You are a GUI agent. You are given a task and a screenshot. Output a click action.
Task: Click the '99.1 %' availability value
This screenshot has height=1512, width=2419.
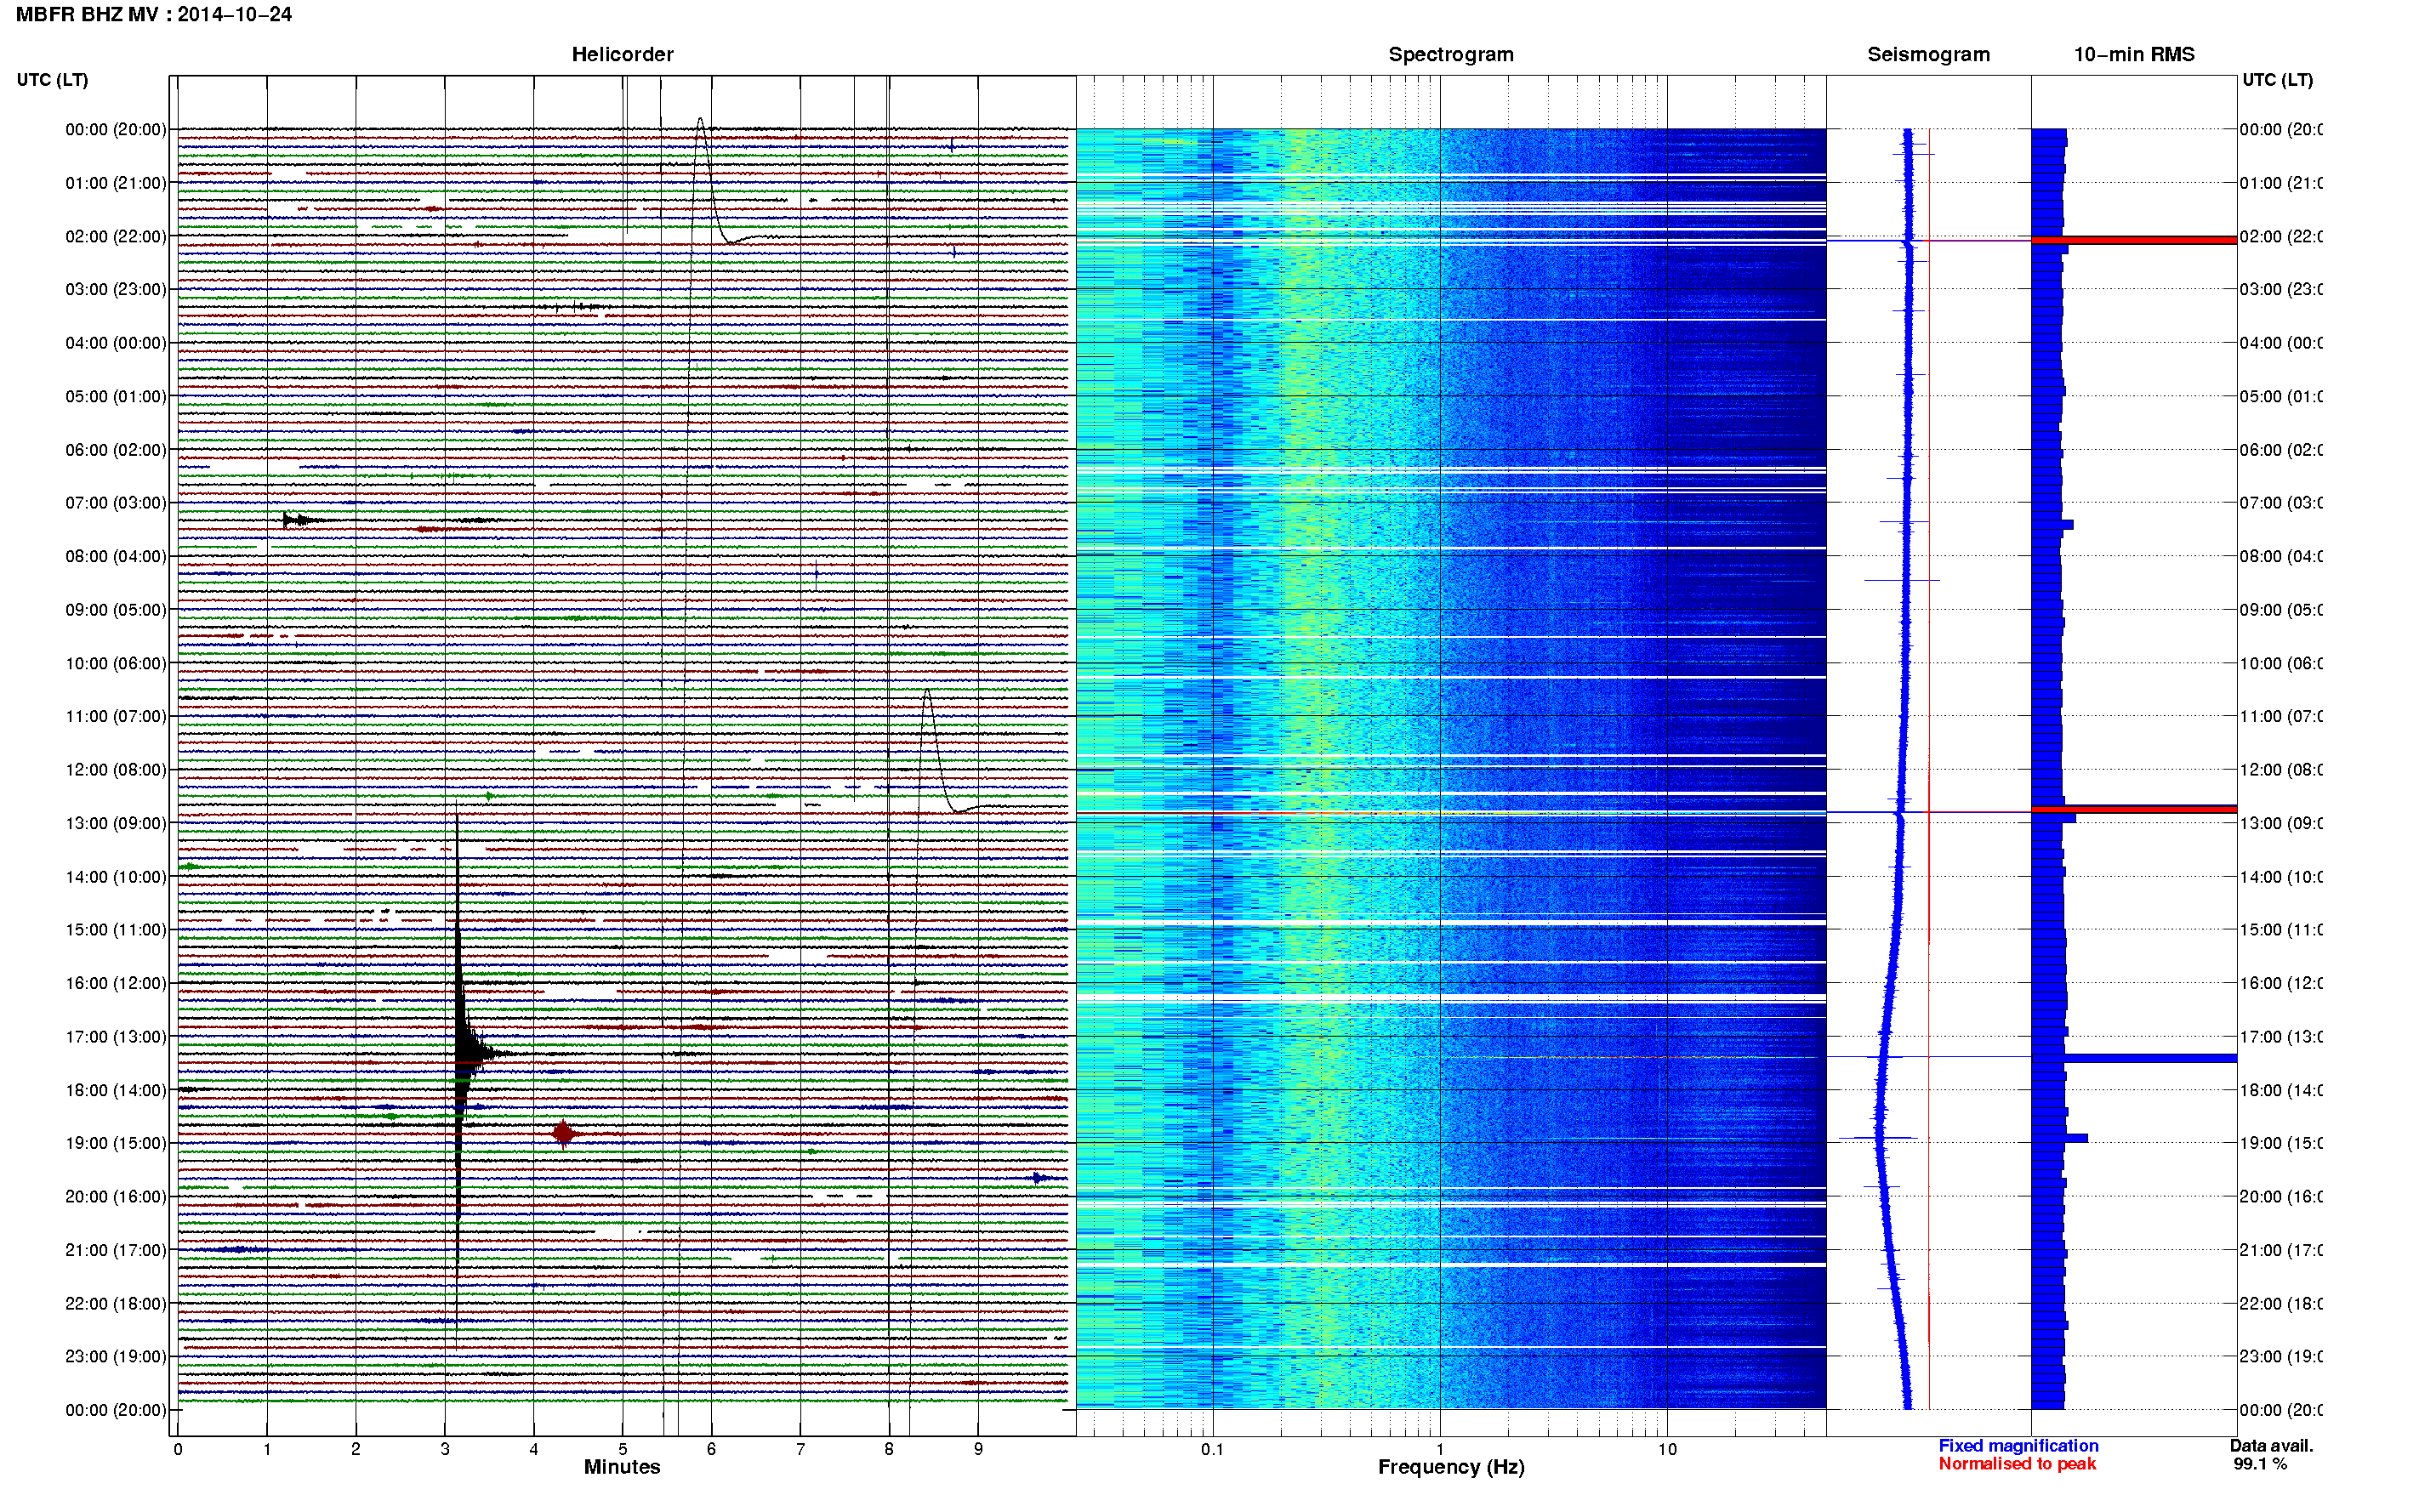(x=2260, y=1464)
